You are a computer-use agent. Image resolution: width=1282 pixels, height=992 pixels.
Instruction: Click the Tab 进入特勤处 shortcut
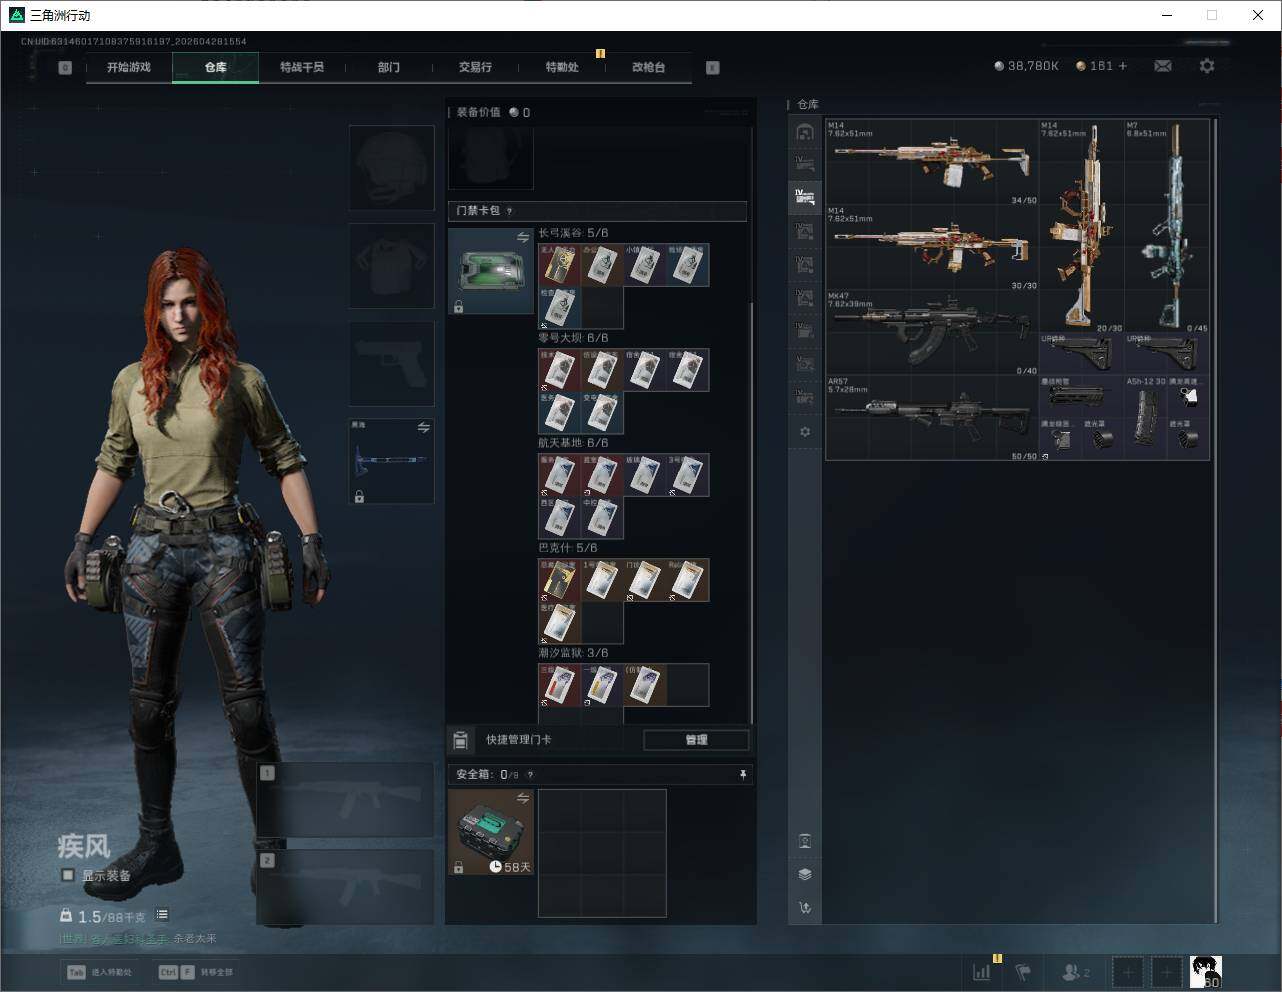coord(100,972)
